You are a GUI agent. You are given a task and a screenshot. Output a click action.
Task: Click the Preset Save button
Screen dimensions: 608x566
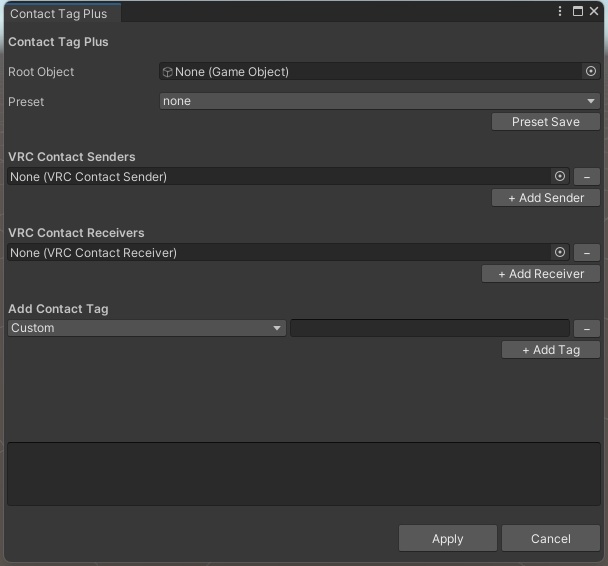[546, 122]
